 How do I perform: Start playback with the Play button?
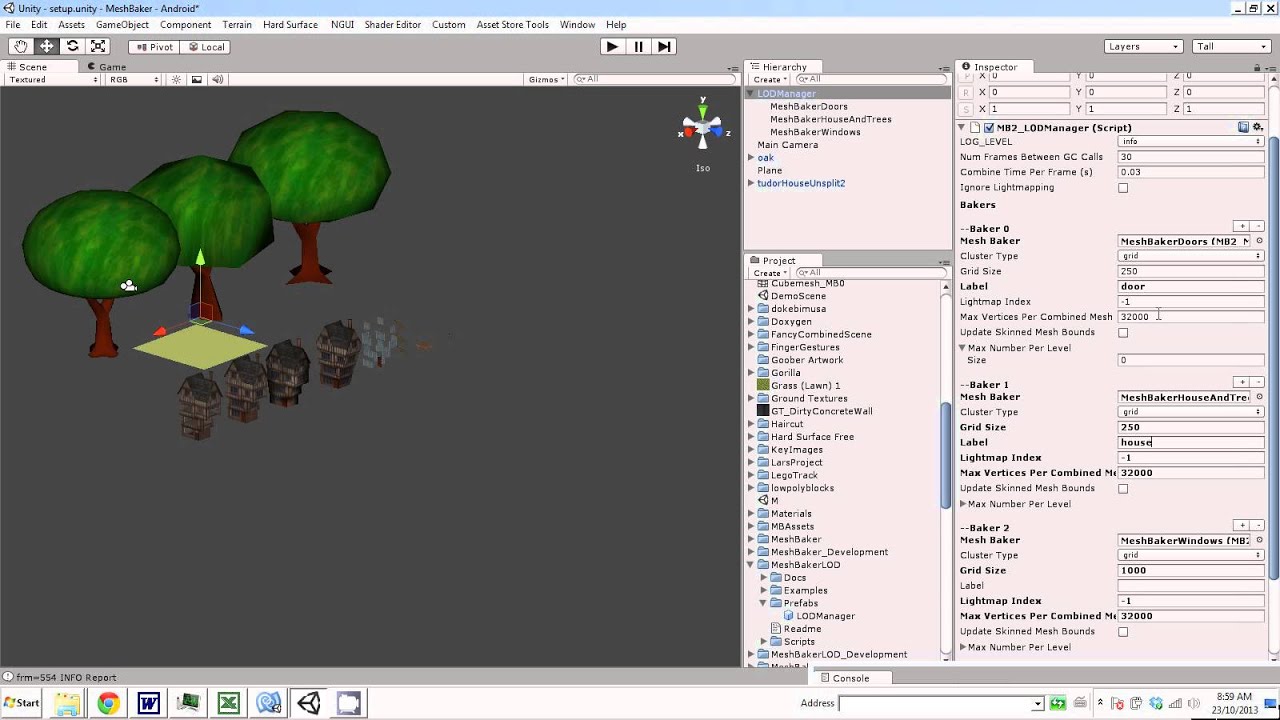[612, 46]
